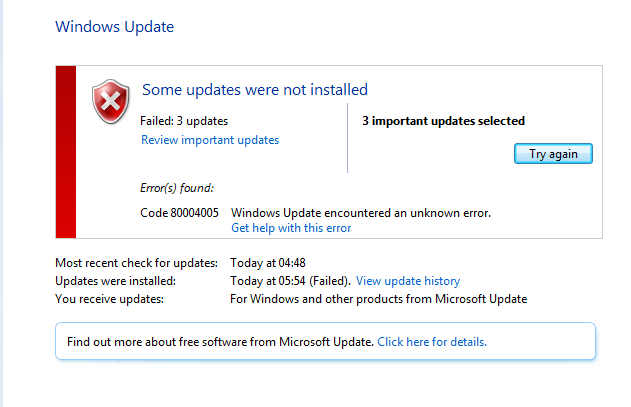This screenshot has width=631, height=407.
Task: Click the 'Today at 05:54 (Failed)' status text
Action: tap(290, 281)
